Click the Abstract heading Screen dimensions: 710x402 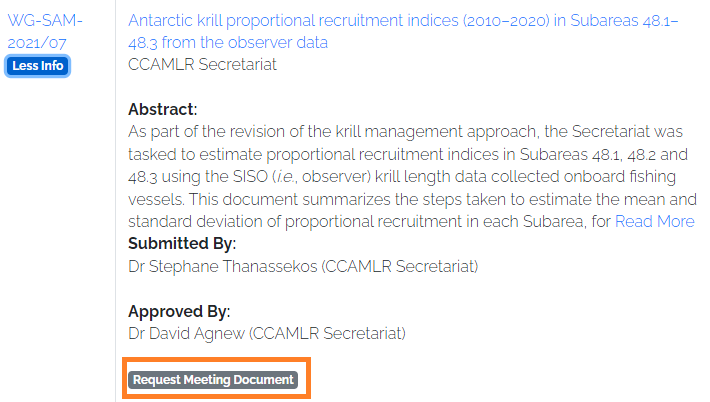pos(163,109)
